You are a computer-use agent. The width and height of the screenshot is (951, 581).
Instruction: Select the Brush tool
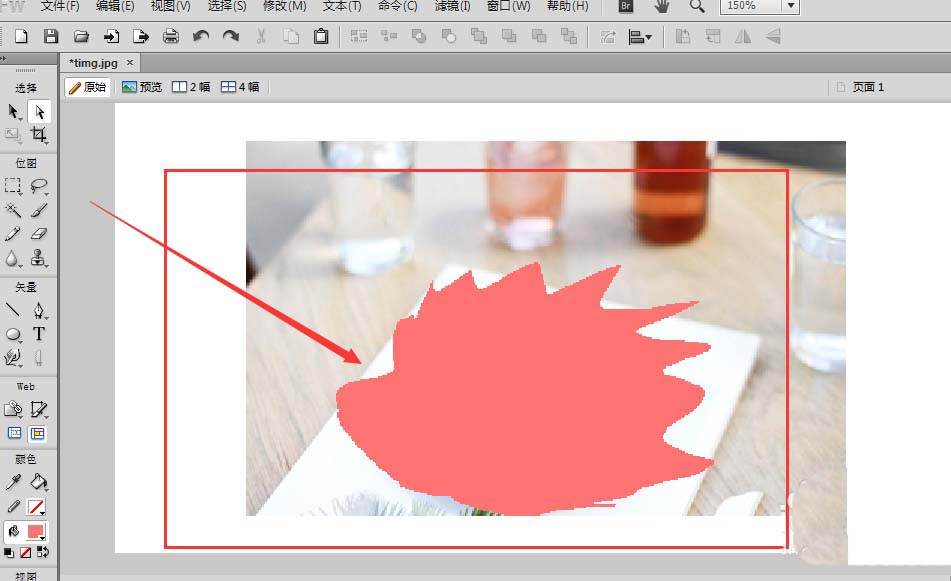[39, 210]
